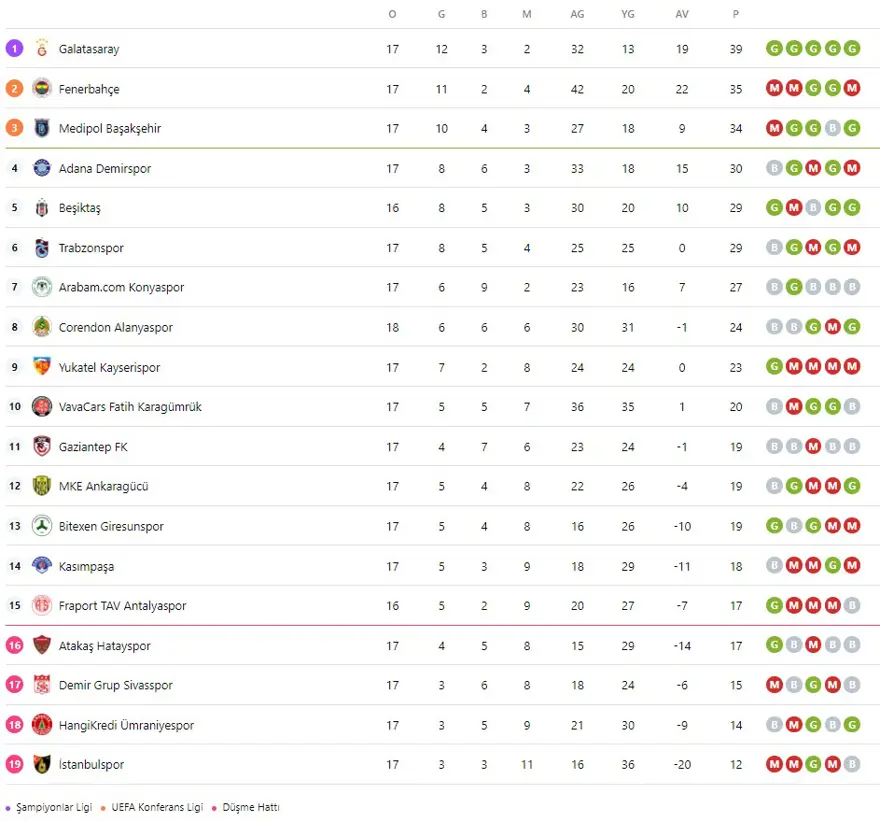This screenshot has height=821, width=880.
Task: Open the Adana Demirspor team page
Action: coord(105,169)
